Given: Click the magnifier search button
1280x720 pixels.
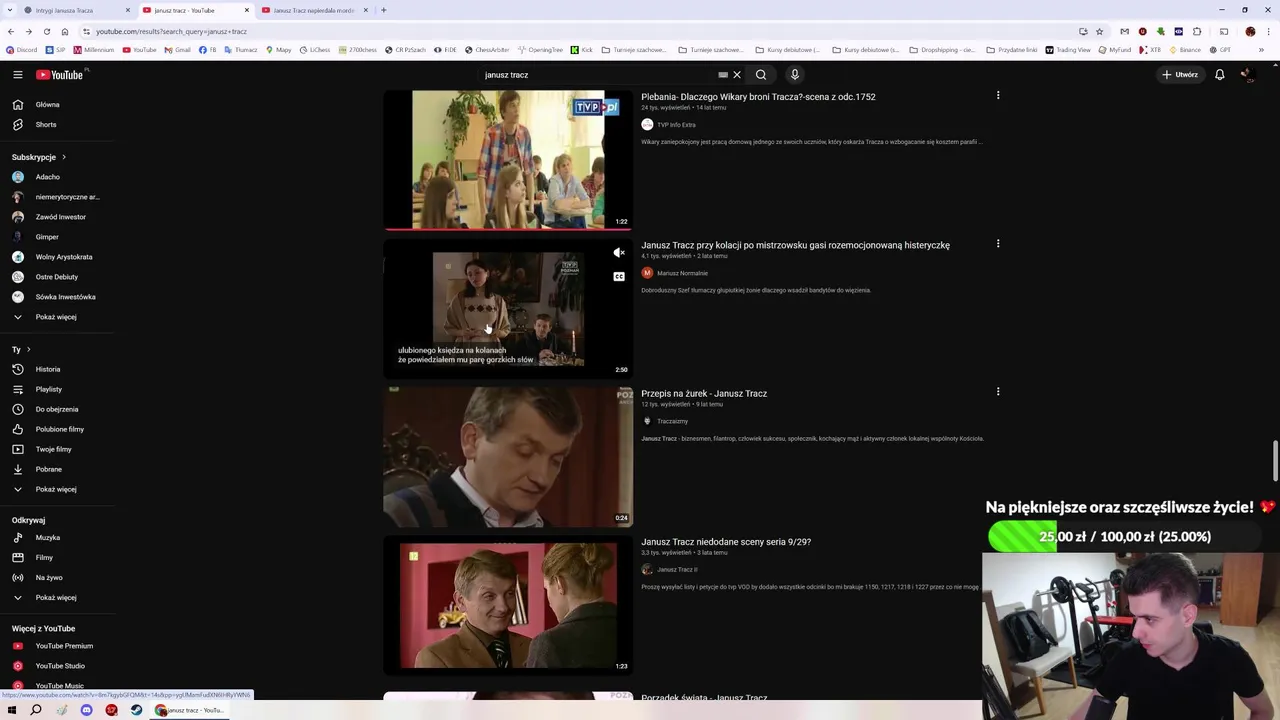Looking at the screenshot, I should pos(761,75).
